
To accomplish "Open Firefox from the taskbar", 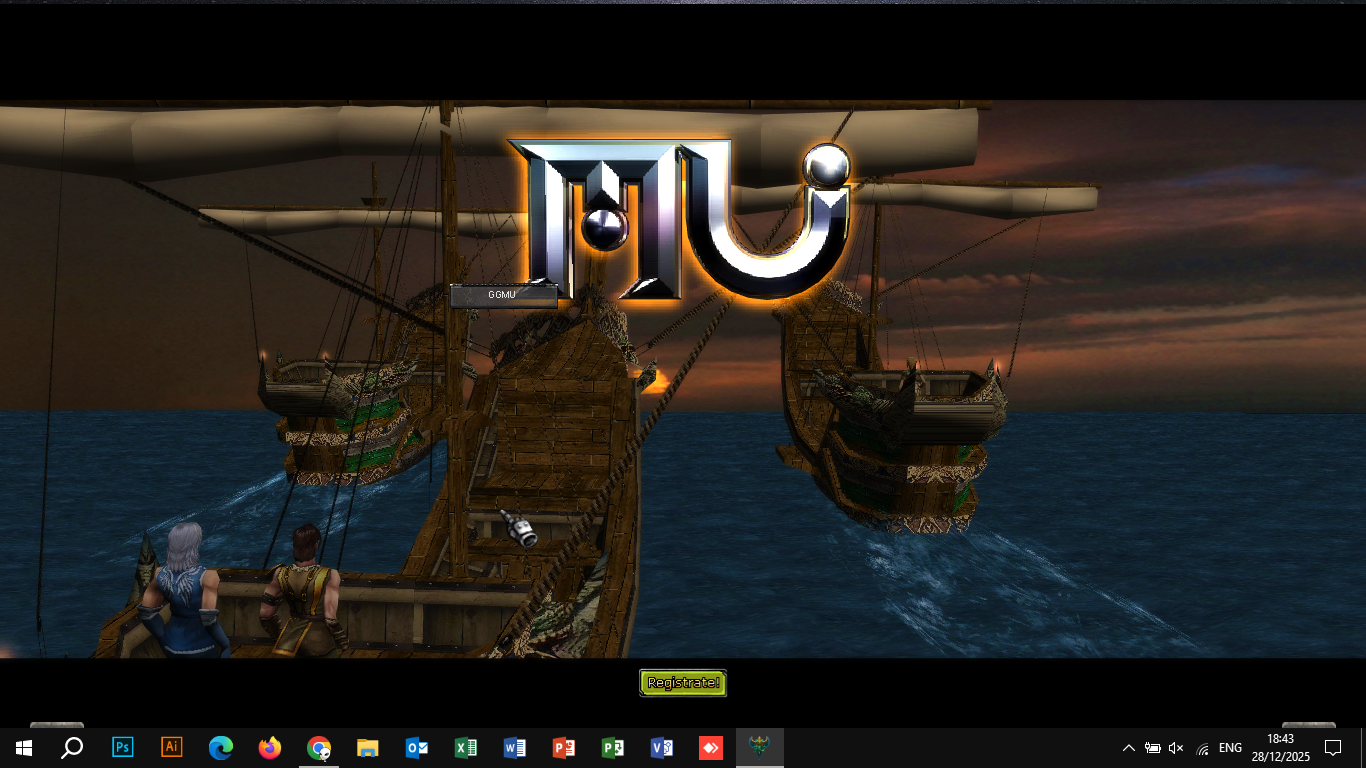I will [x=270, y=748].
